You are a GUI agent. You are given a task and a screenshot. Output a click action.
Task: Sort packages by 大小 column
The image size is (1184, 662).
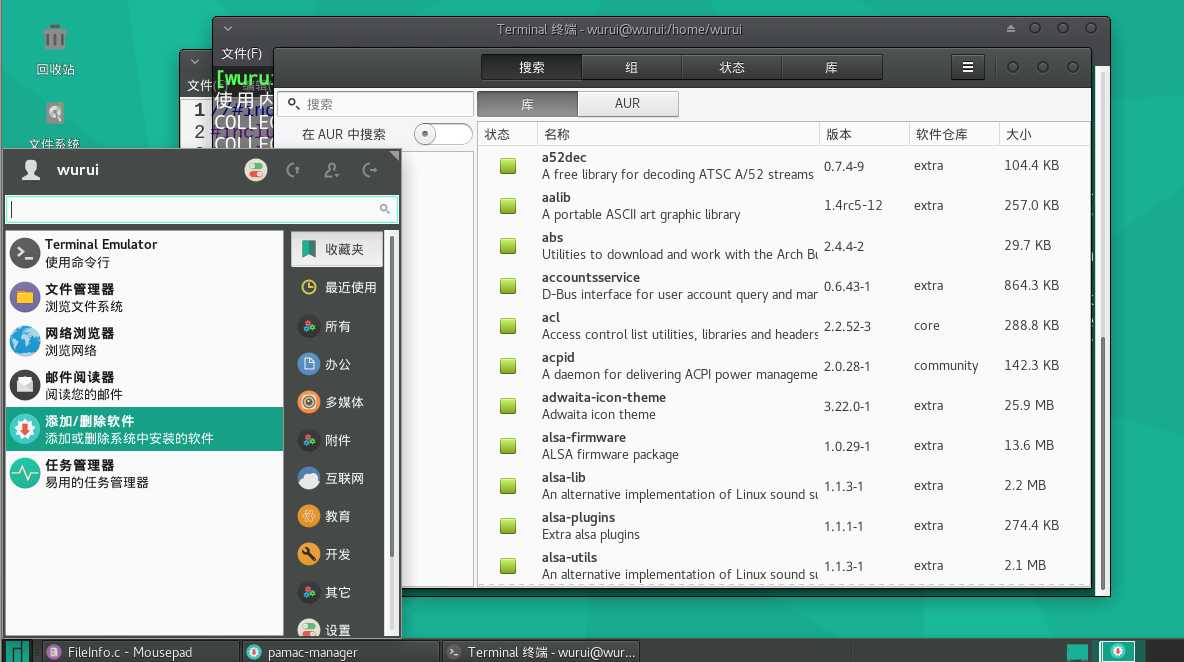tap(1044, 134)
